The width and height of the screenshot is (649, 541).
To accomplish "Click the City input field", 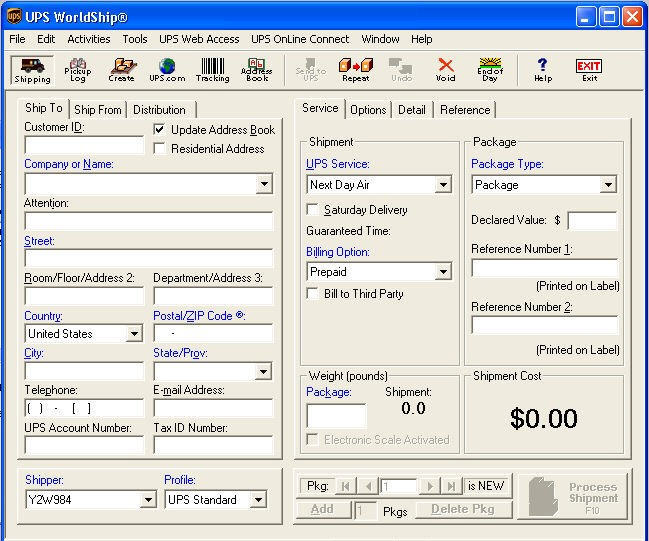I will (x=84, y=371).
